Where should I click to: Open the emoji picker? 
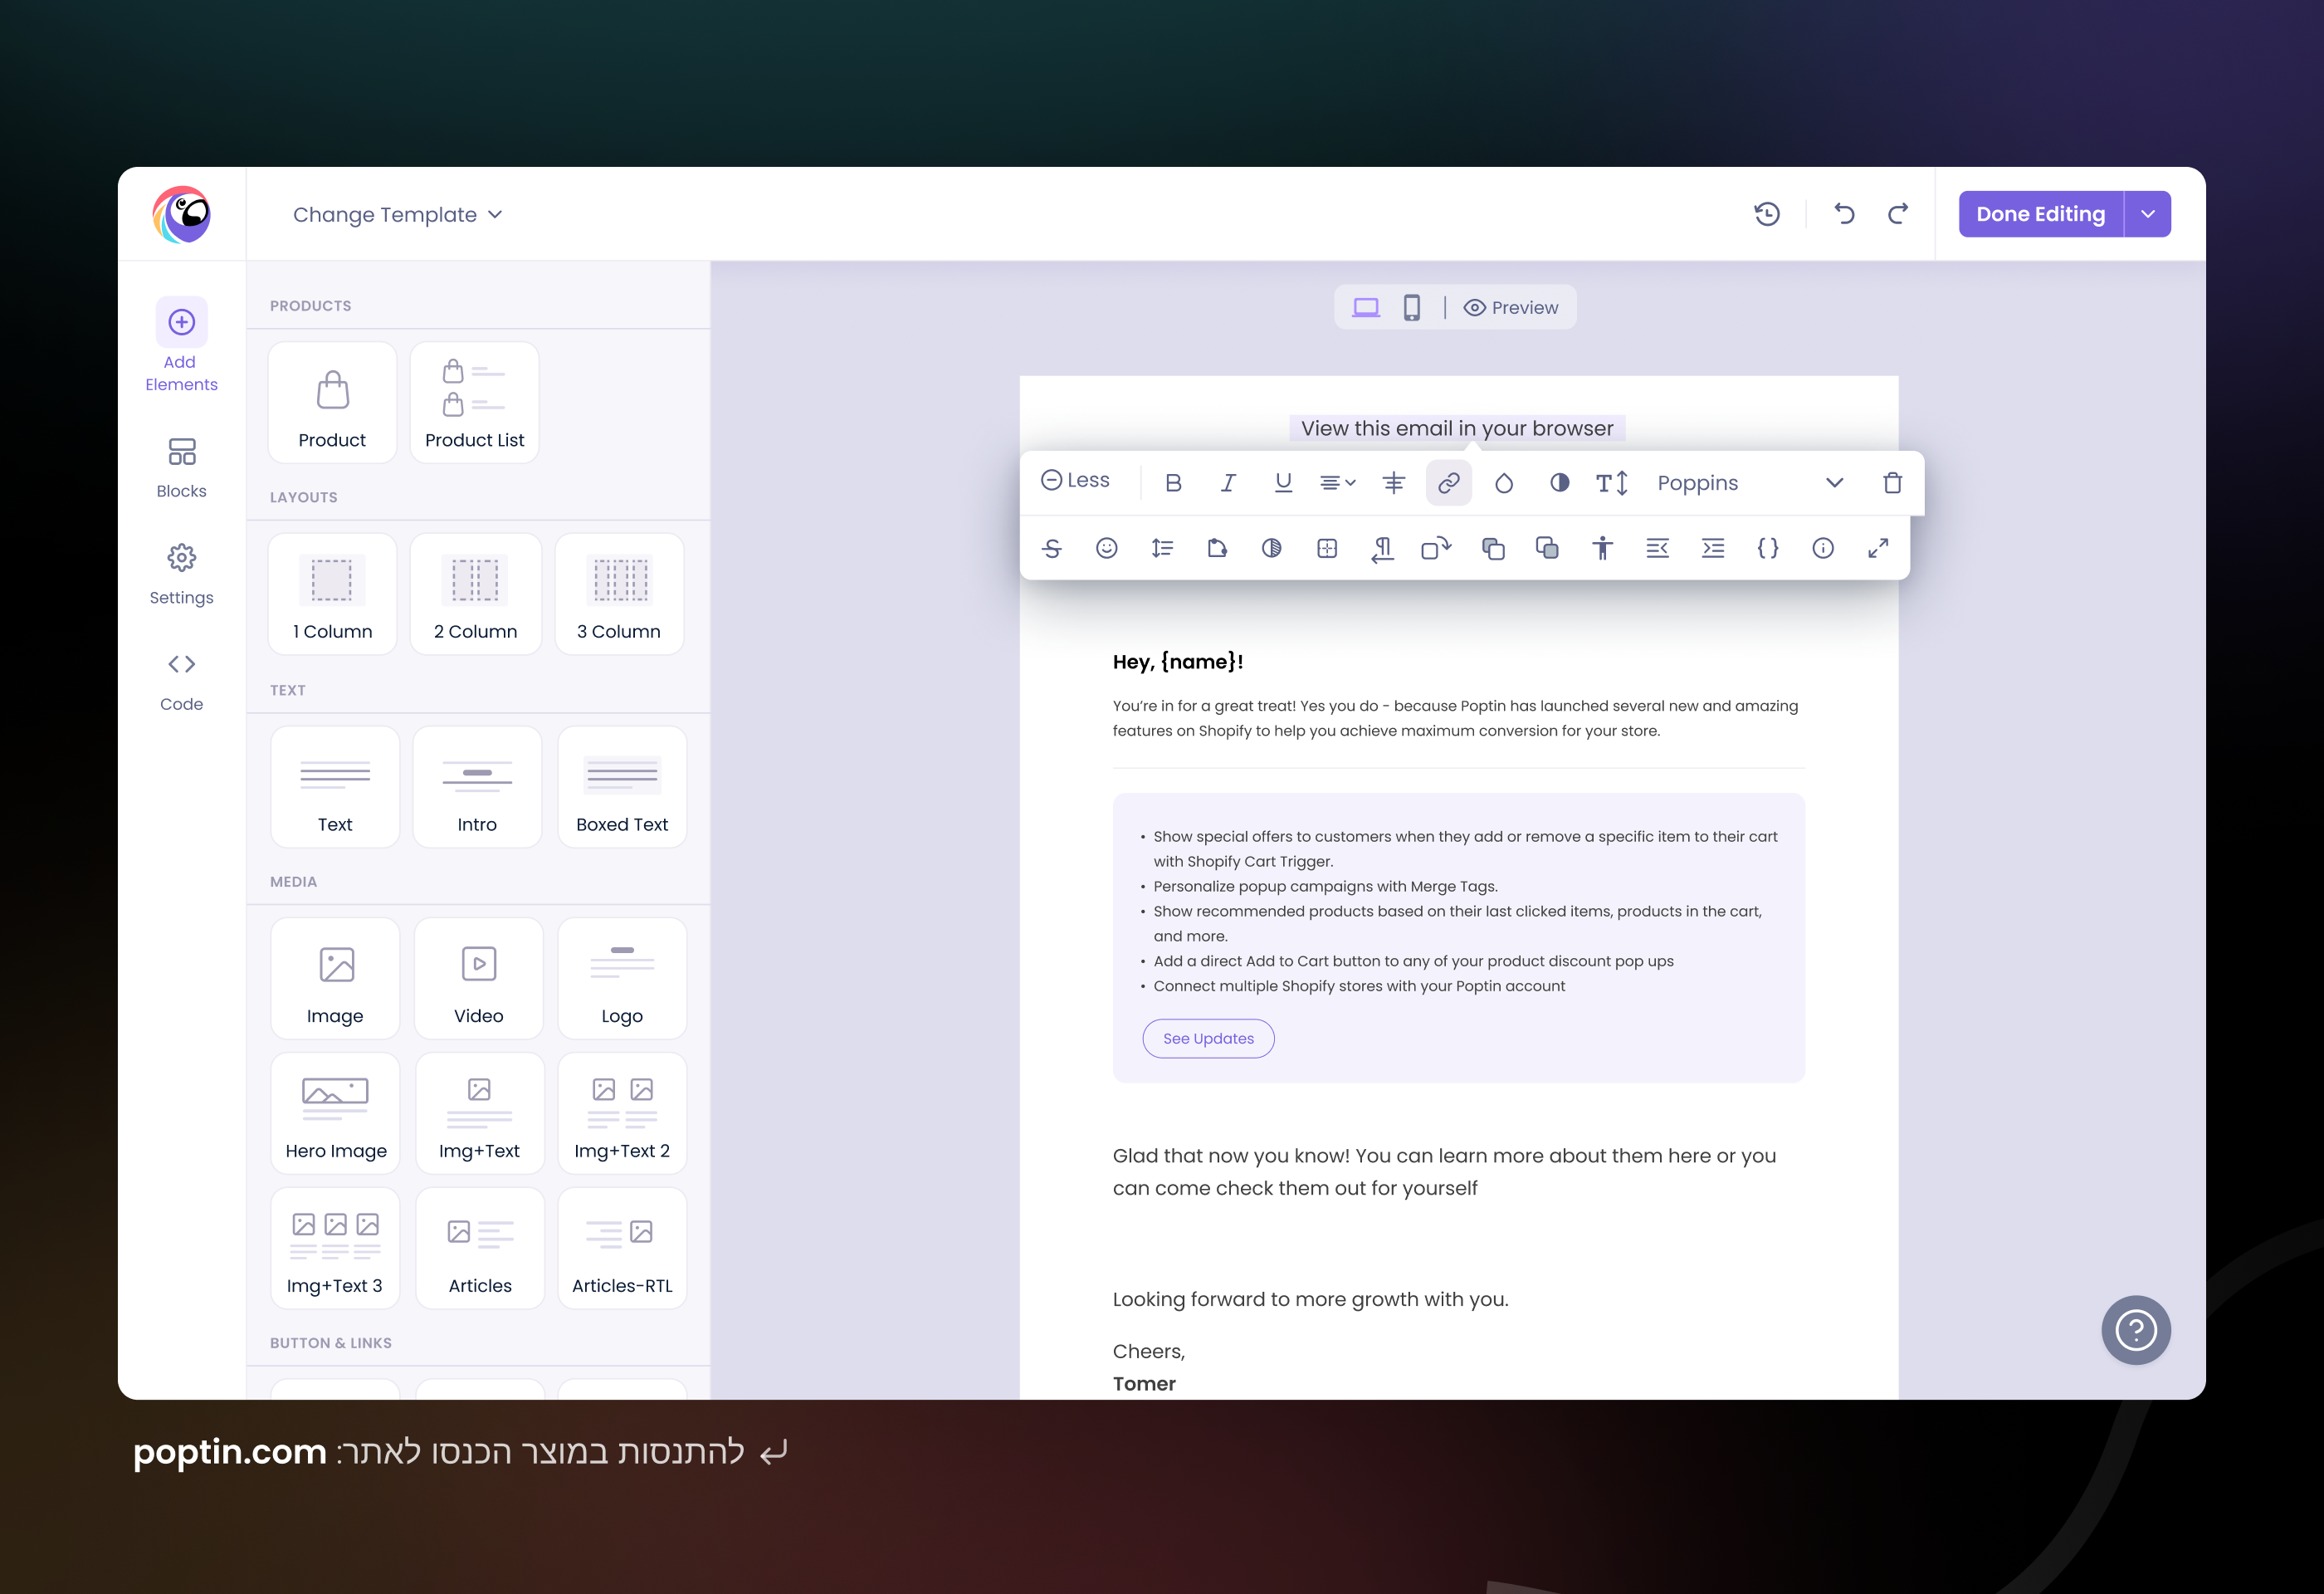[x=1106, y=548]
